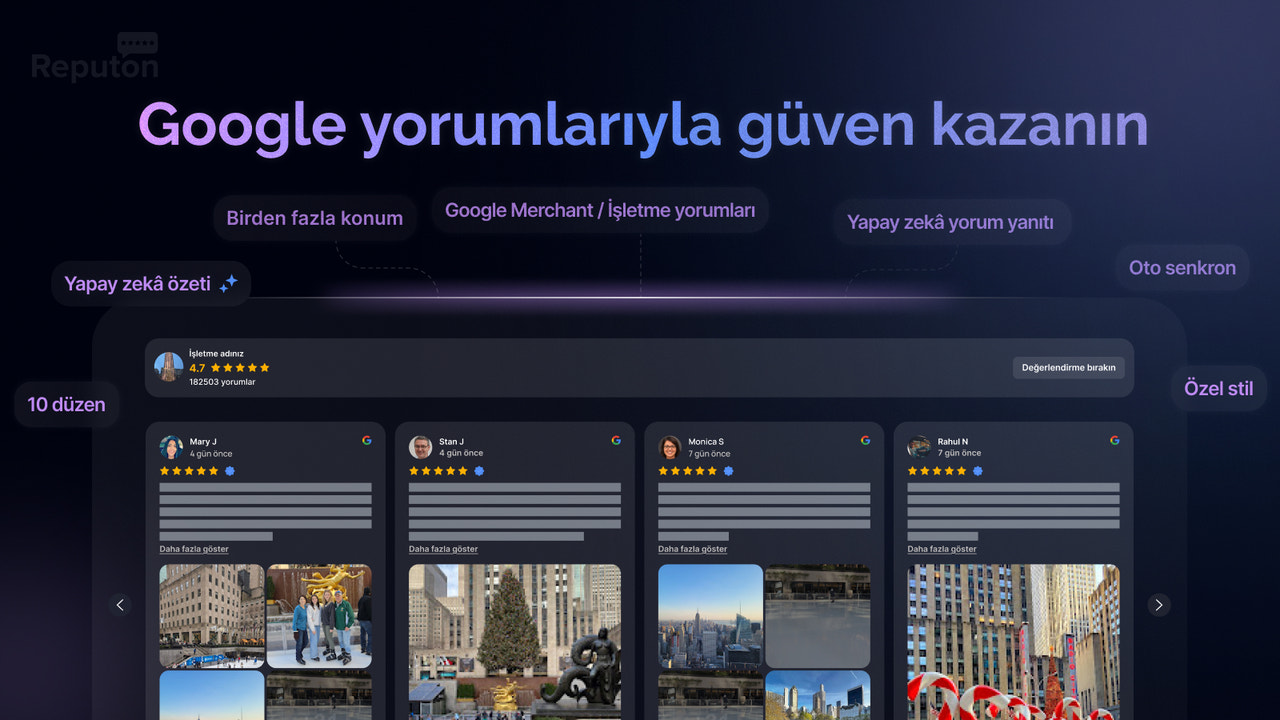Screen dimensions: 1280x720
Task: Select the Yapay zekâ yorum yanıtı pill
Action: [x=951, y=222]
